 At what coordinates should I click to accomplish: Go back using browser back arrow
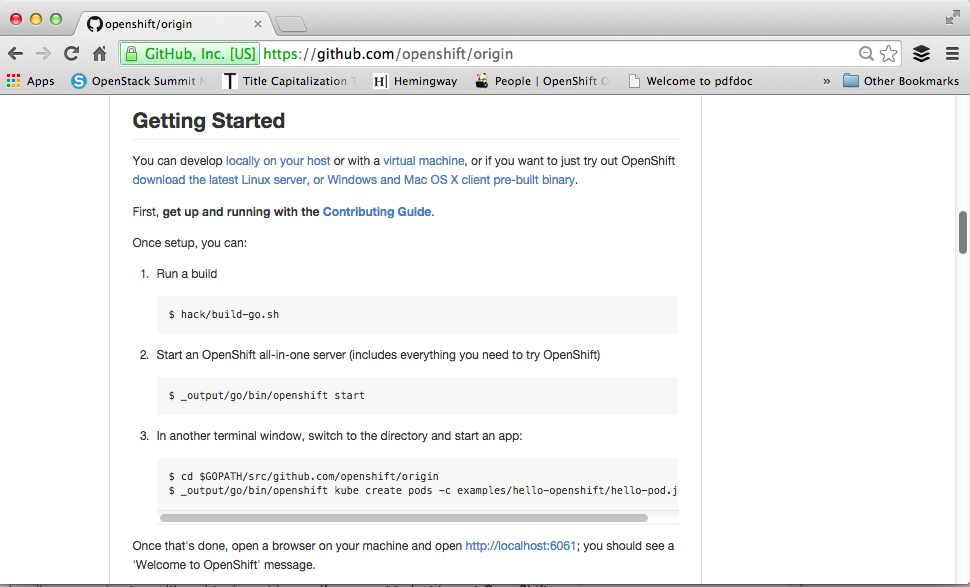[x=15, y=54]
